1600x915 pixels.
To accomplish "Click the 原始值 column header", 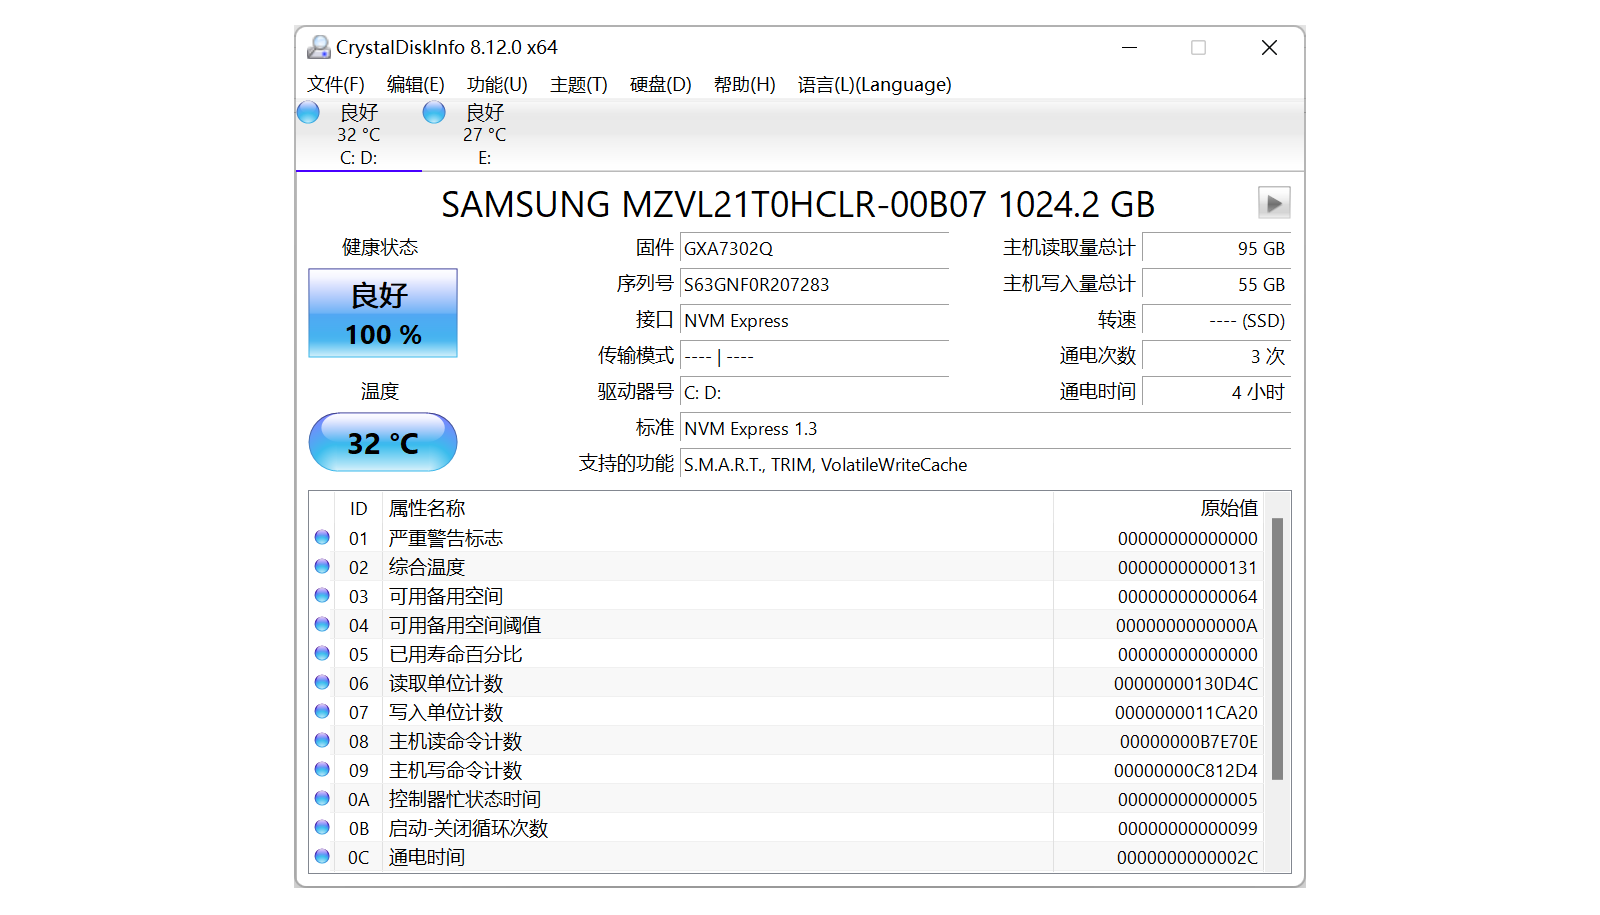I will [1159, 508].
